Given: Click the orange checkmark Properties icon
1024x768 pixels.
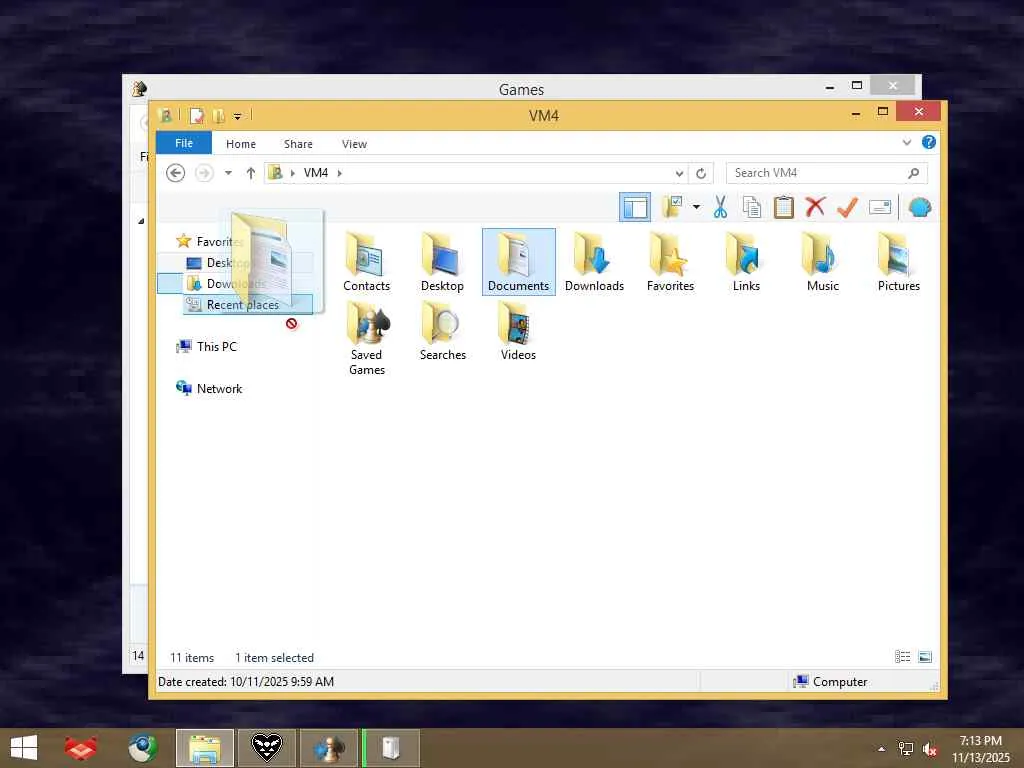Looking at the screenshot, I should pos(847,208).
